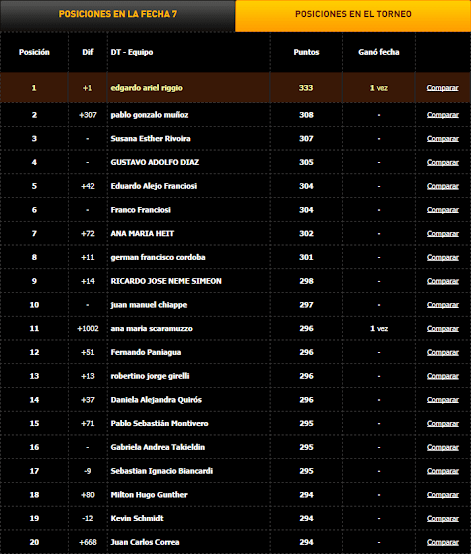Click the +307 difference value

pyautogui.click(x=88, y=115)
